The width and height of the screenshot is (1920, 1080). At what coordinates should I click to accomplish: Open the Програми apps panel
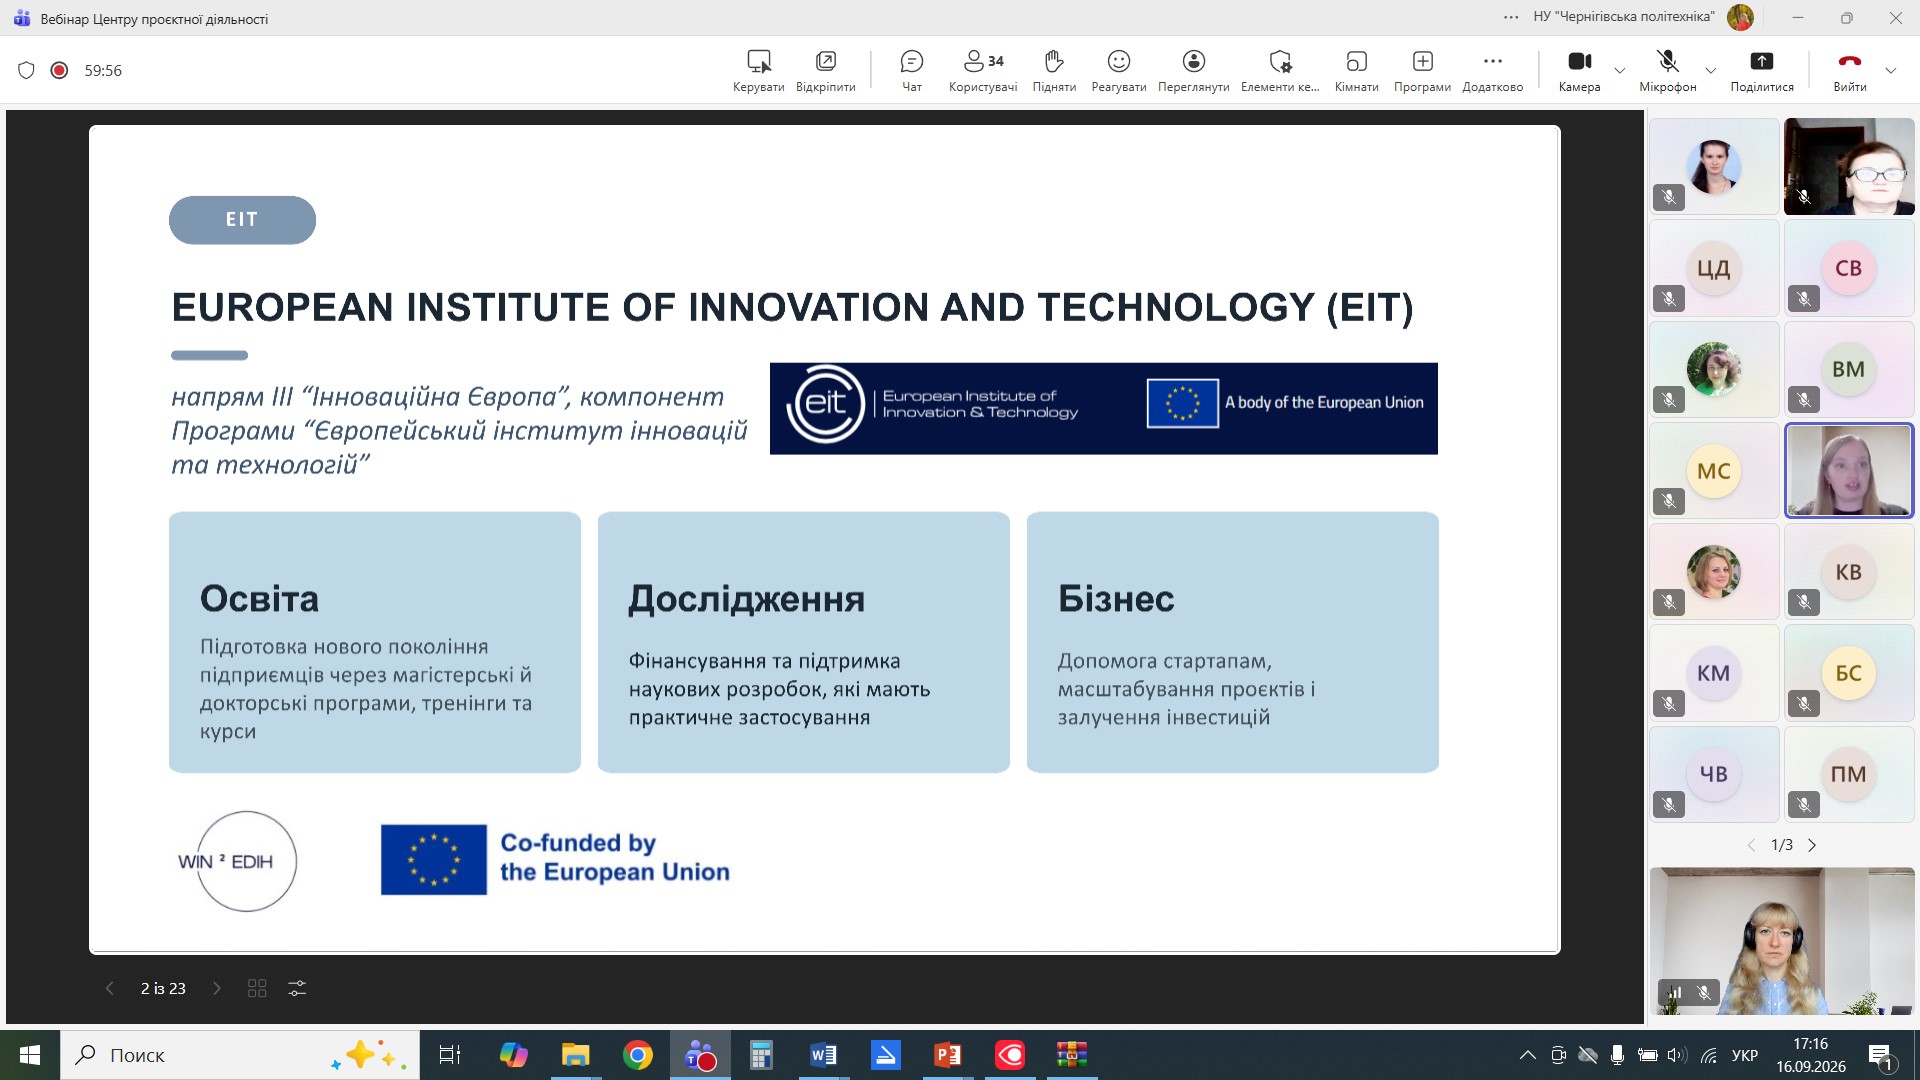[x=1422, y=71]
